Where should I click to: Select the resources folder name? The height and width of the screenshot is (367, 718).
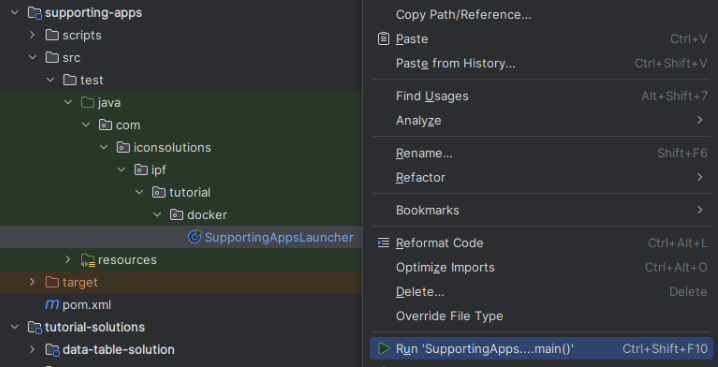(x=127, y=260)
